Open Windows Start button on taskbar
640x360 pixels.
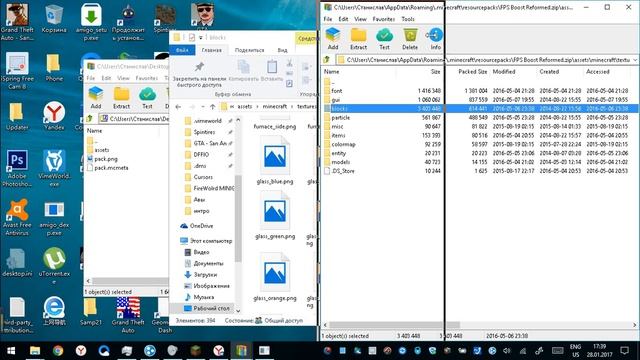[x=11, y=351]
